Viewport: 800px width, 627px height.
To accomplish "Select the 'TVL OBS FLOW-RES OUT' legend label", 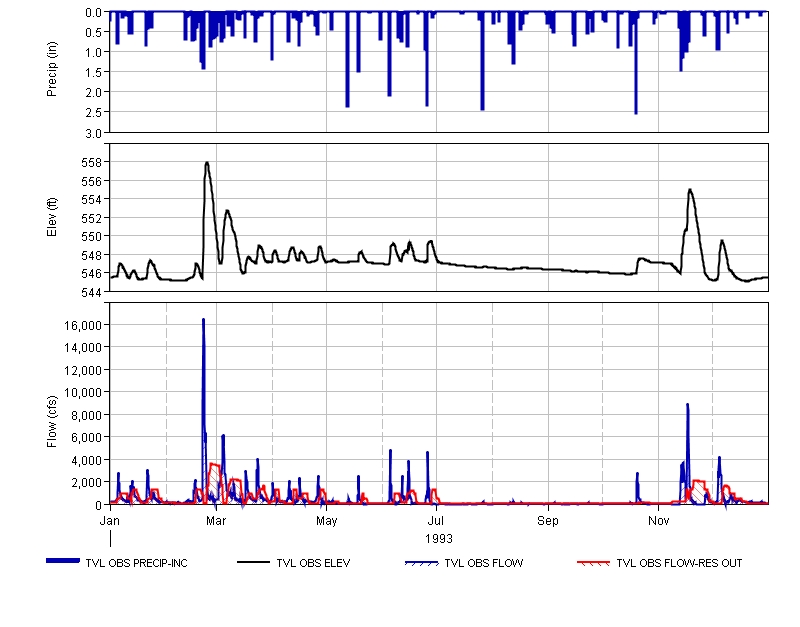I will (x=679, y=563).
